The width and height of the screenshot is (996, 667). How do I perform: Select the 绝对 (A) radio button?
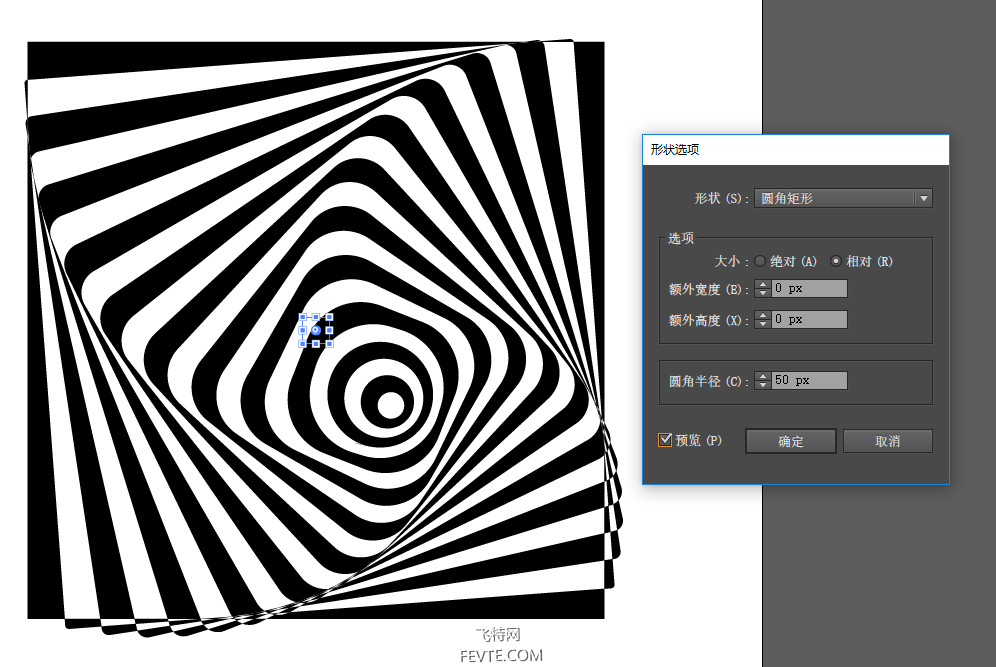pyautogui.click(x=760, y=261)
